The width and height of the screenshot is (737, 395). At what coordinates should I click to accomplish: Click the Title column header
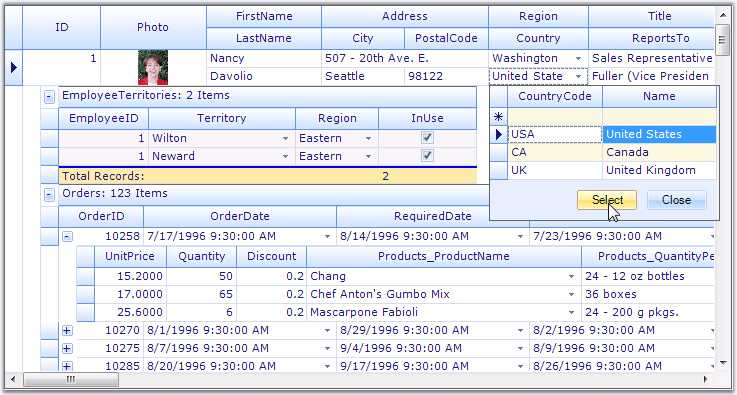pos(651,16)
